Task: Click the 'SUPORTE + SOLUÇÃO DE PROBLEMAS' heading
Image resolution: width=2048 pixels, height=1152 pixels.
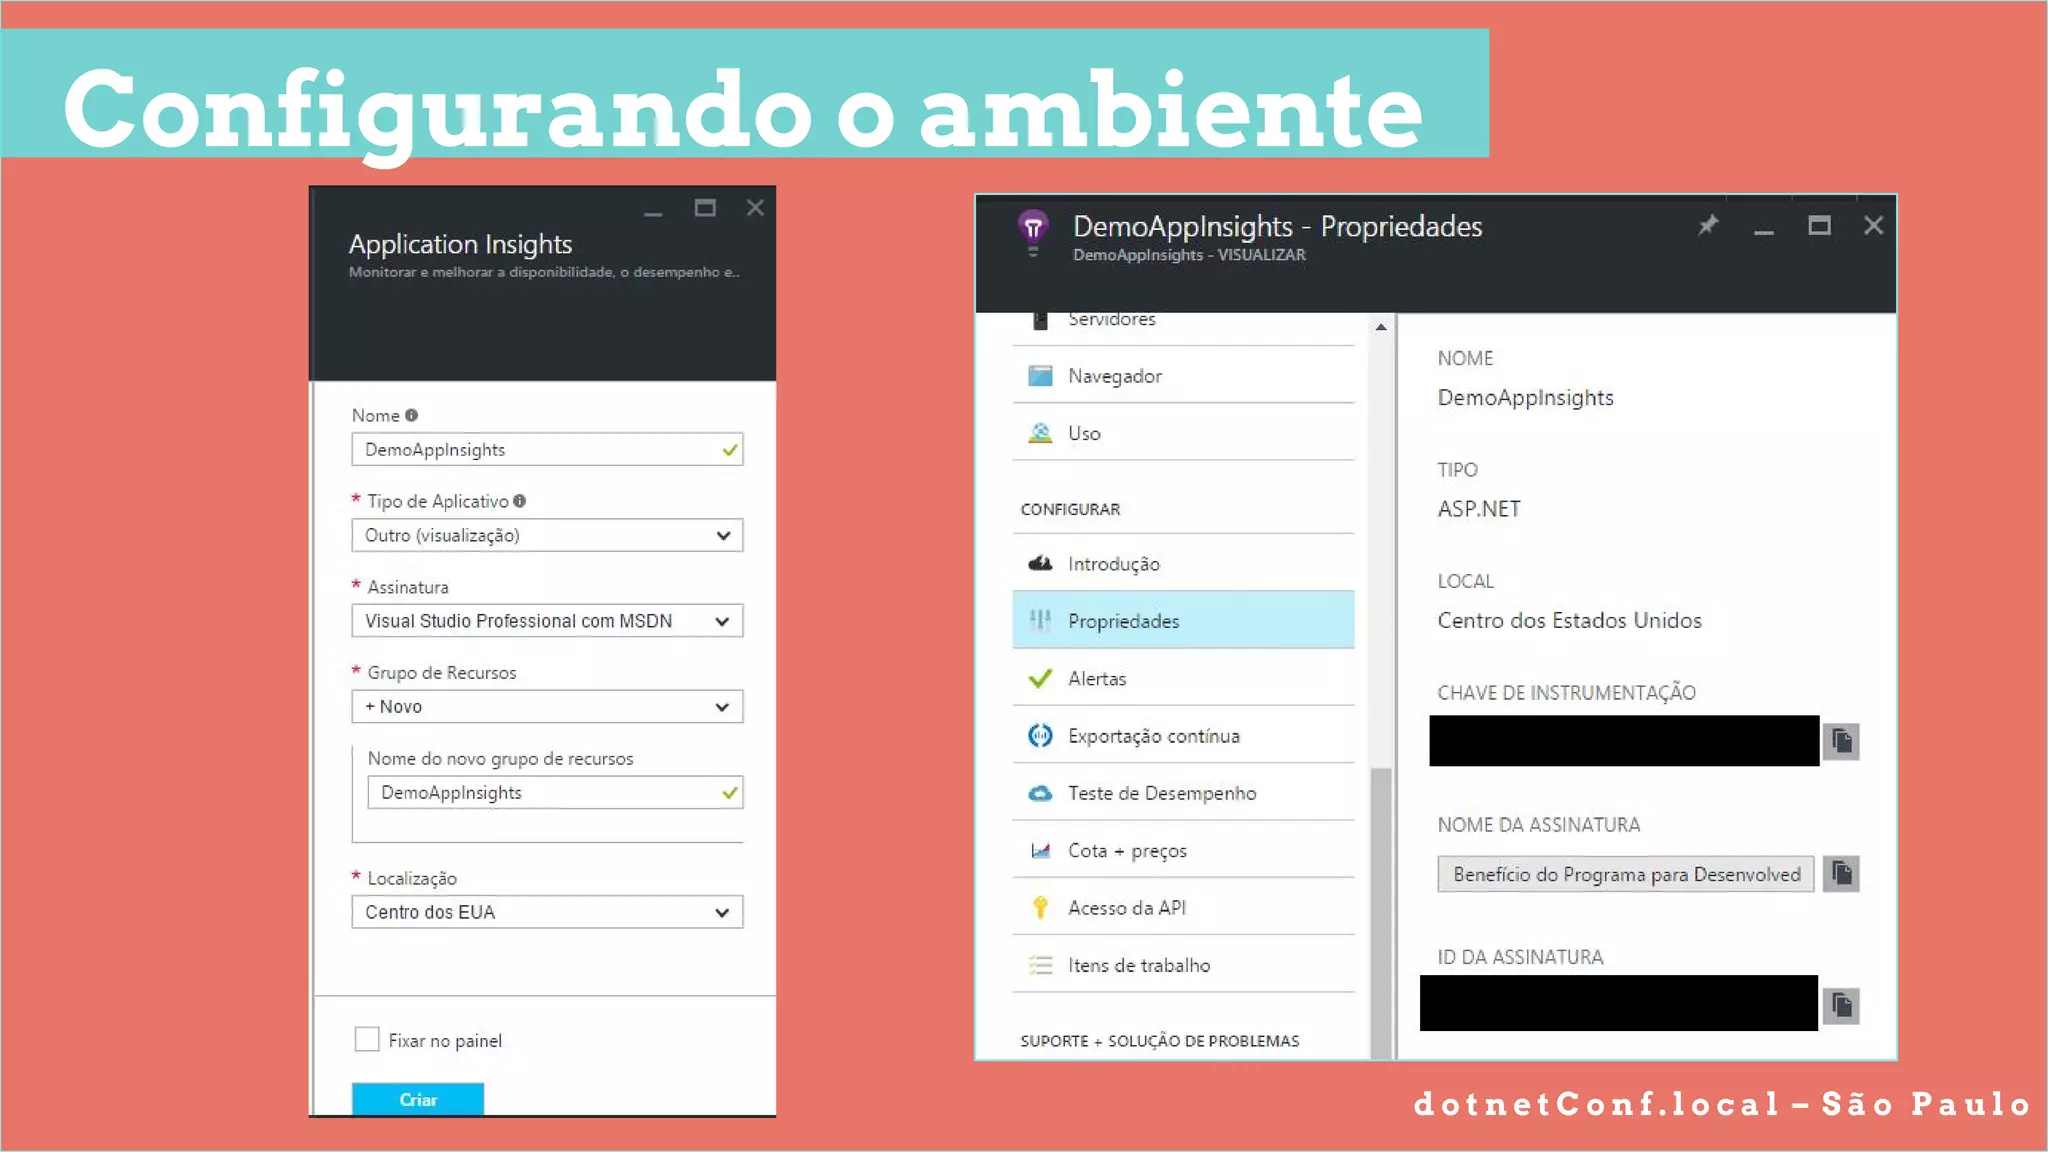Action: click(1160, 1041)
